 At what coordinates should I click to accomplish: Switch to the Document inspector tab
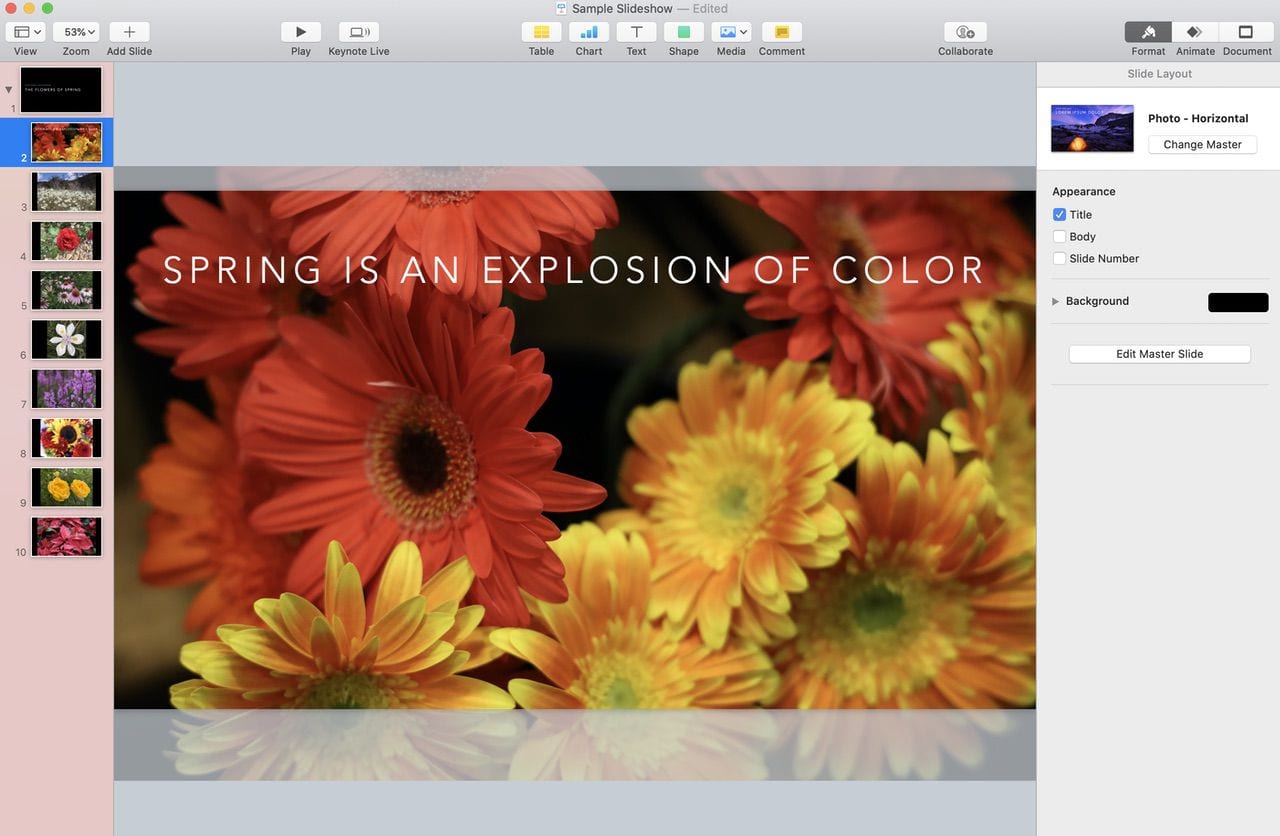click(1246, 32)
